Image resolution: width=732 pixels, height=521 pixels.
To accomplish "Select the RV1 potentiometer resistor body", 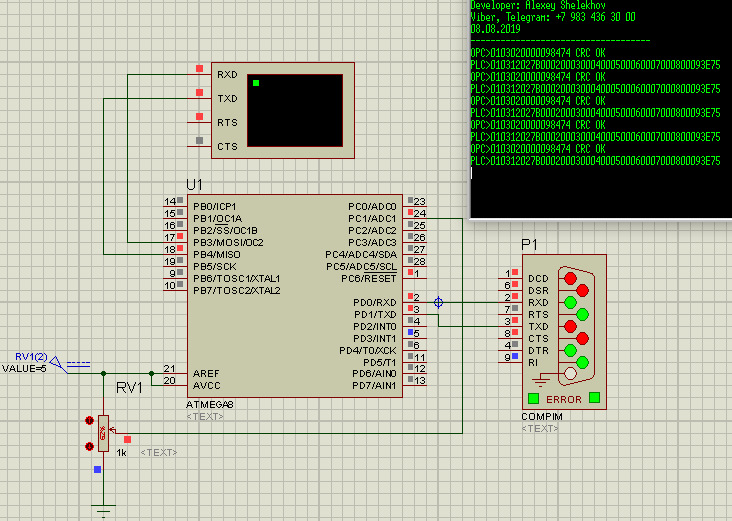I will tap(103, 433).
